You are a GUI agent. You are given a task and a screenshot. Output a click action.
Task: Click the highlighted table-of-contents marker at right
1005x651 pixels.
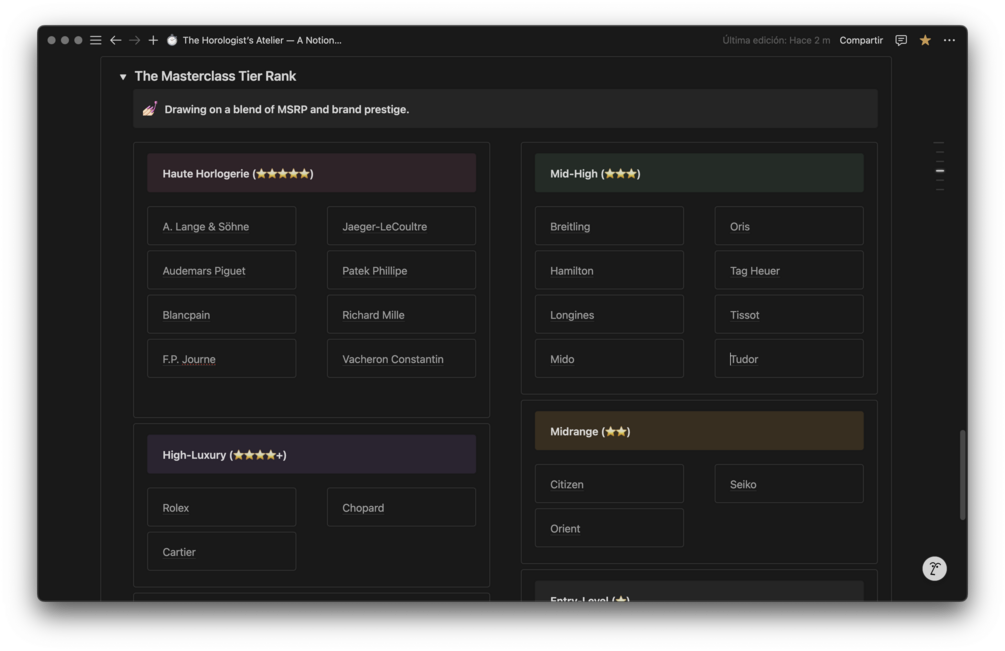point(940,171)
